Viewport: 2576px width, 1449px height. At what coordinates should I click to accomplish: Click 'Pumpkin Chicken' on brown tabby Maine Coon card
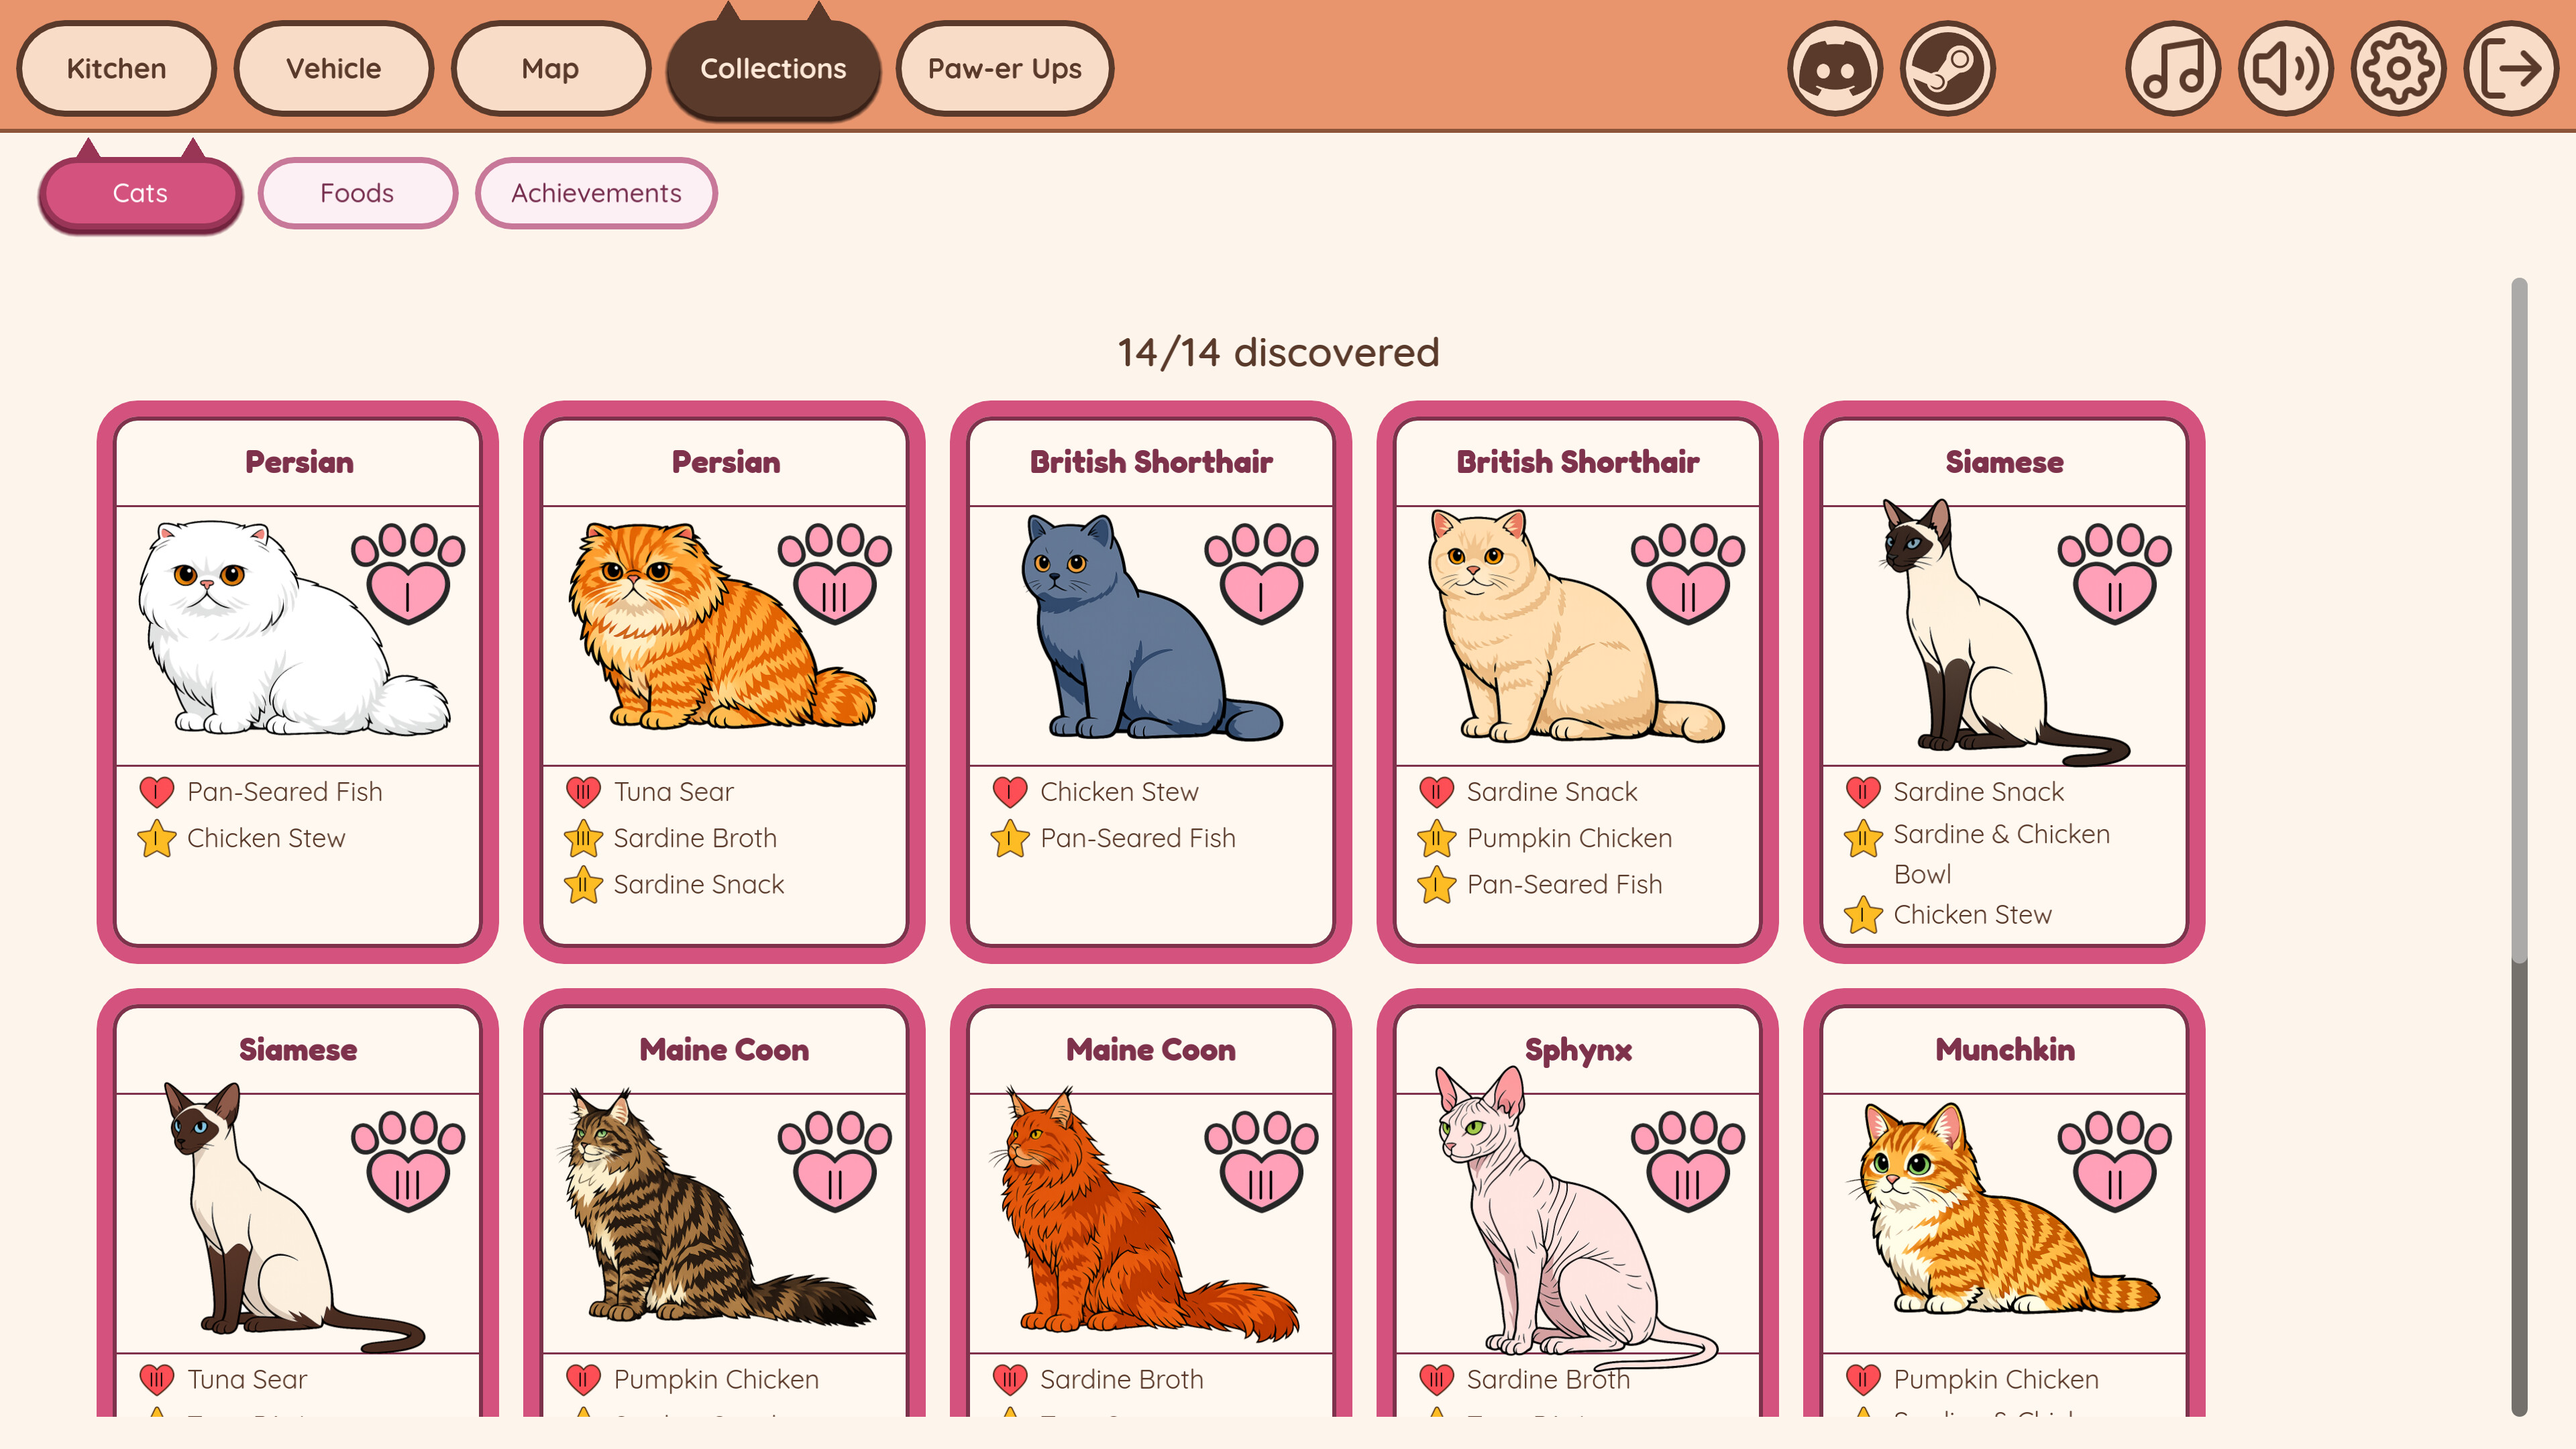pos(716,1379)
